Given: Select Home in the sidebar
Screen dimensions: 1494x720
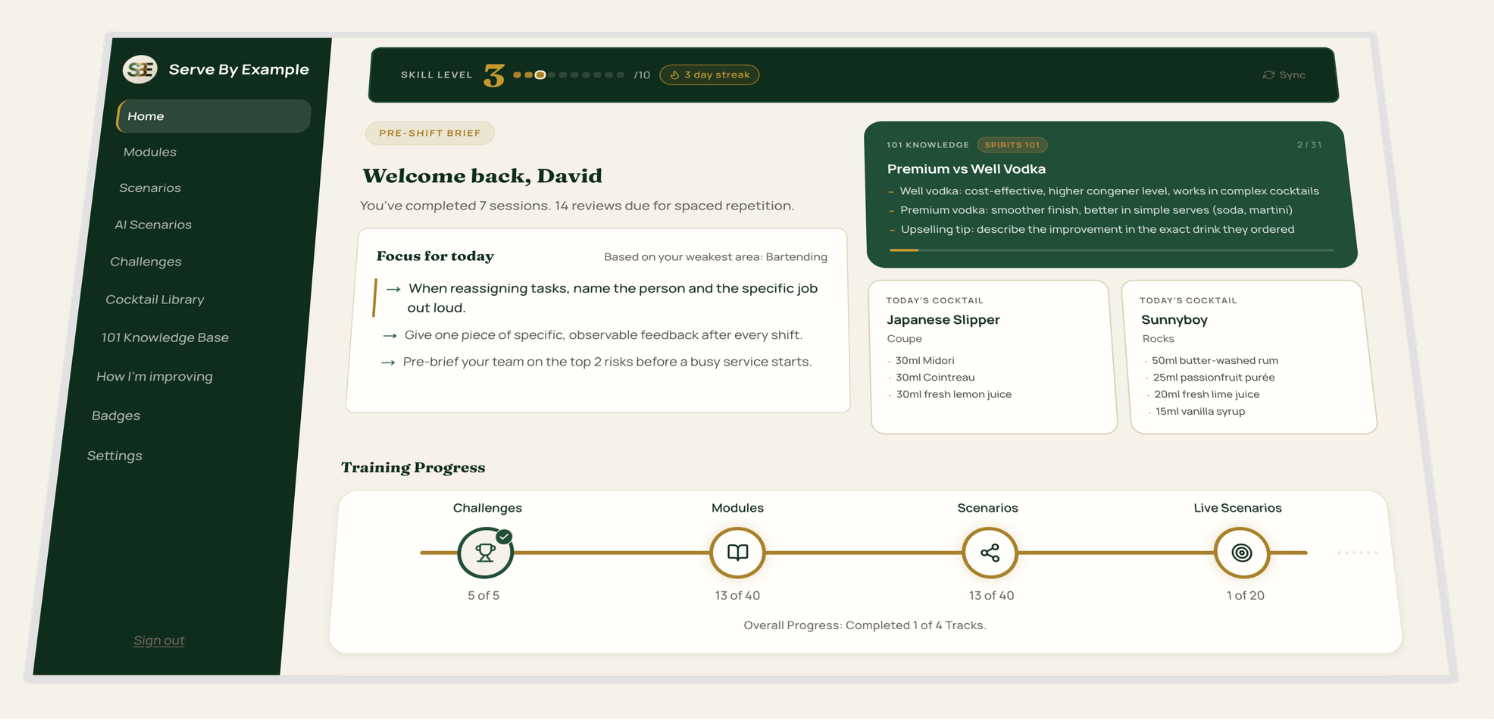Looking at the screenshot, I should coord(214,116).
